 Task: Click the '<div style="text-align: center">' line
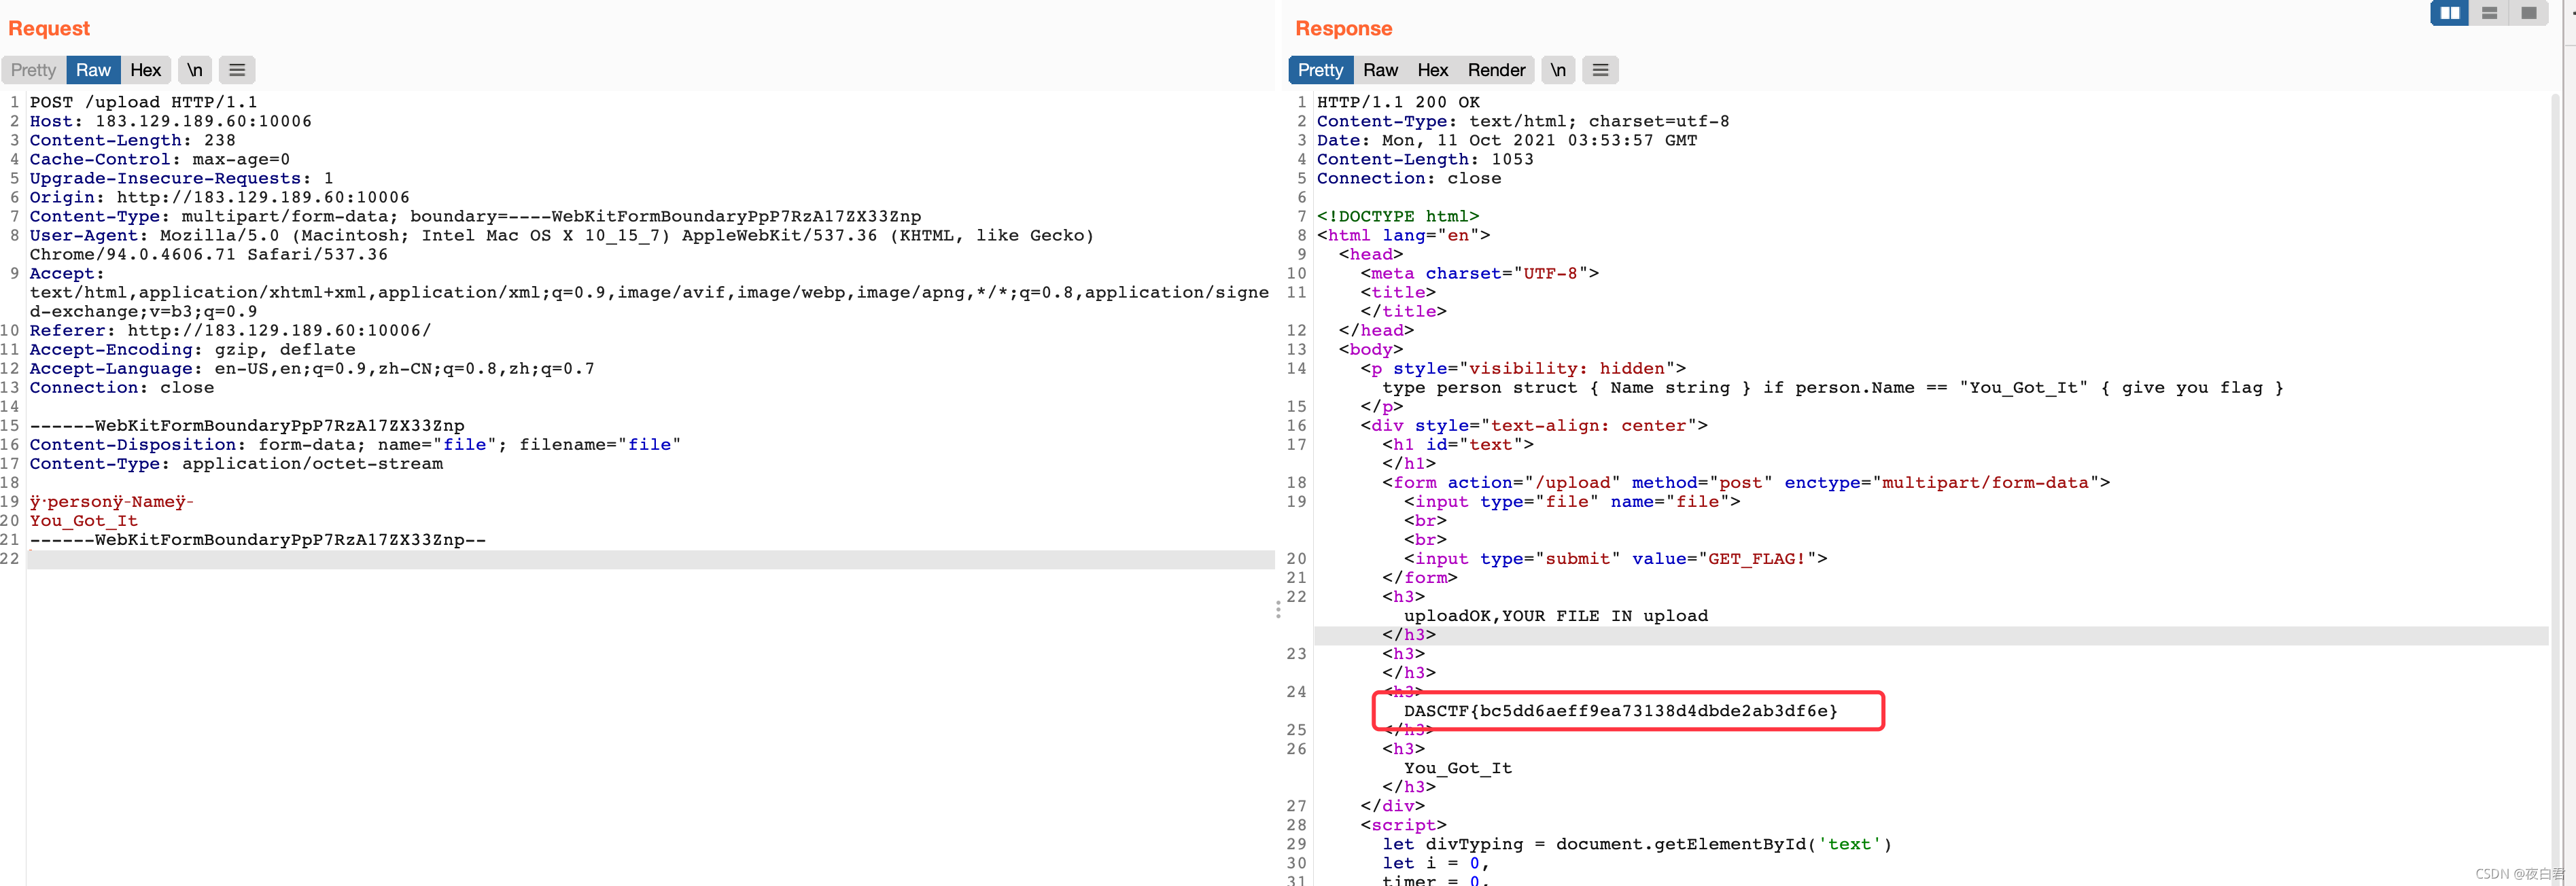(x=1534, y=425)
